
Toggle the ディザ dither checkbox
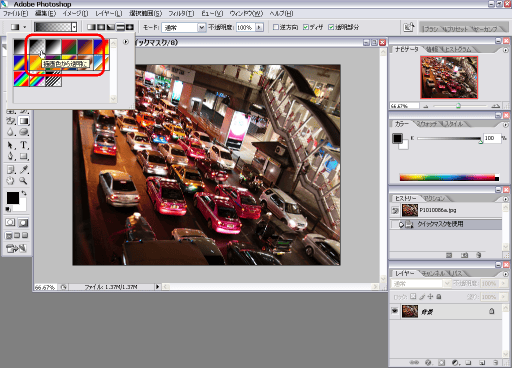(306, 27)
